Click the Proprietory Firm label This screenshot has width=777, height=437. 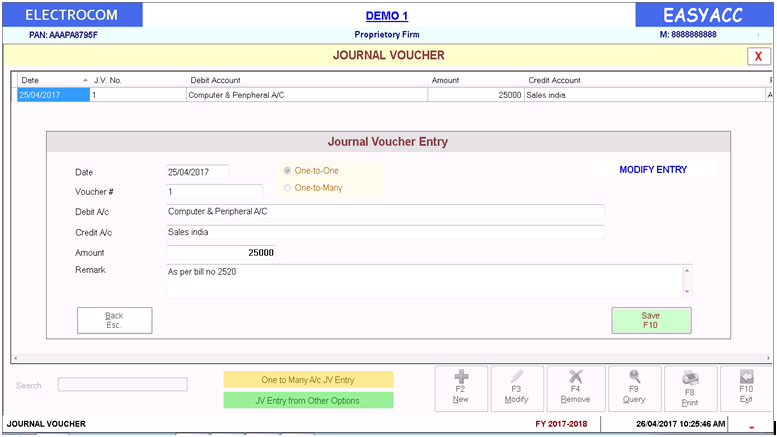pyautogui.click(x=387, y=35)
